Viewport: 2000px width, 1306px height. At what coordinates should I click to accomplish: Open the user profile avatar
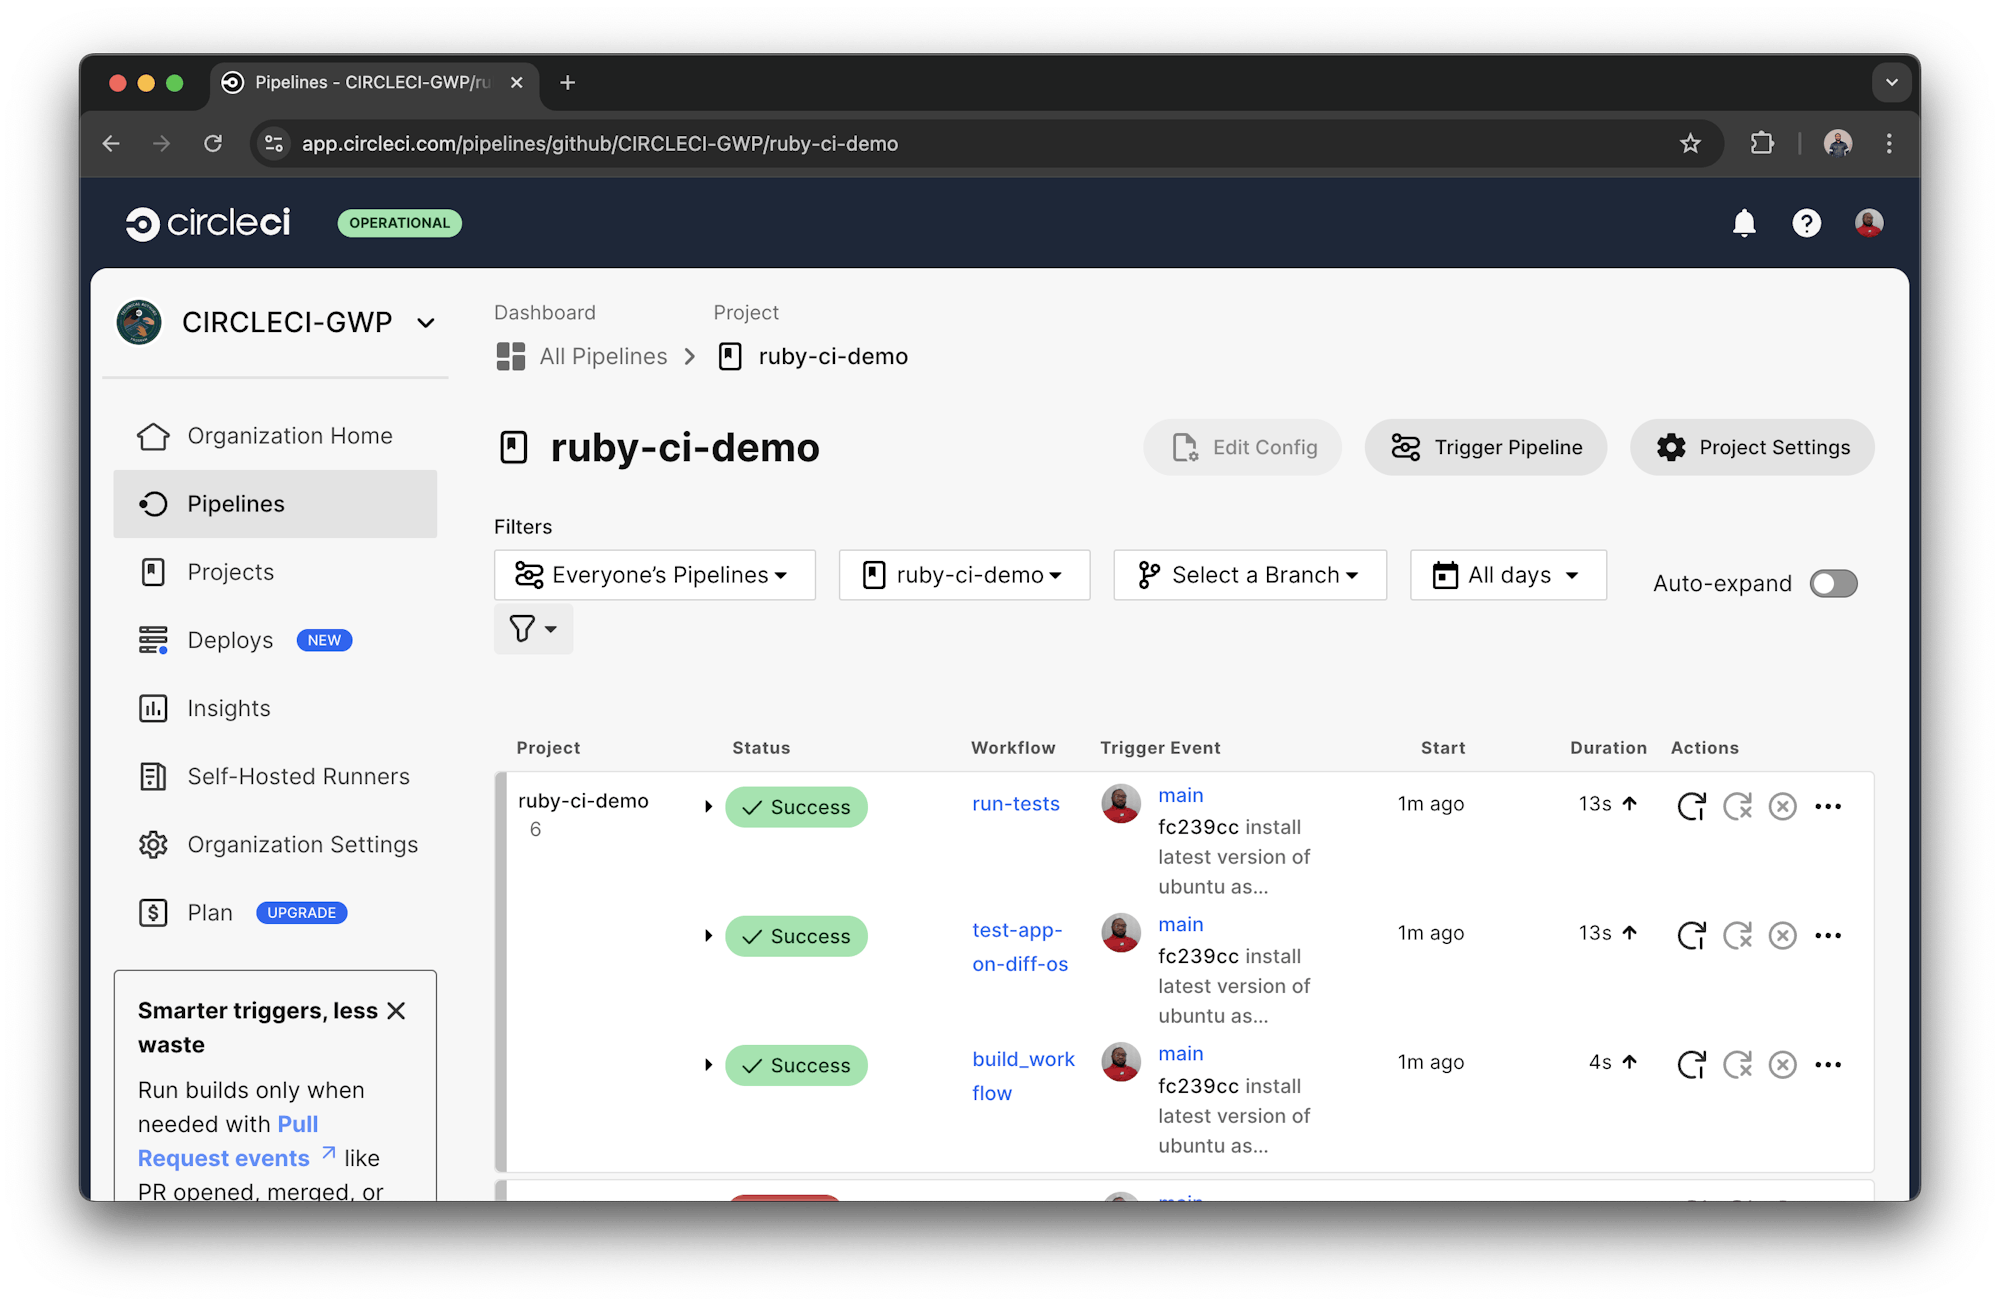(x=1869, y=223)
